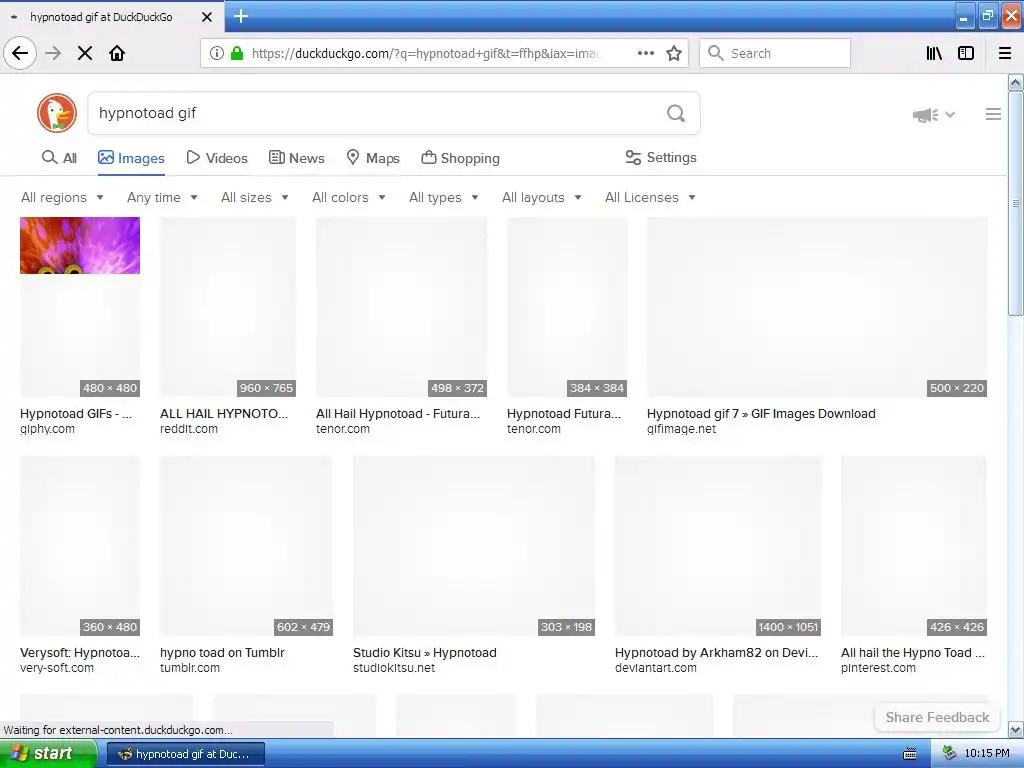Switch to the All results tab
This screenshot has width=1024, height=768.
(x=59, y=158)
